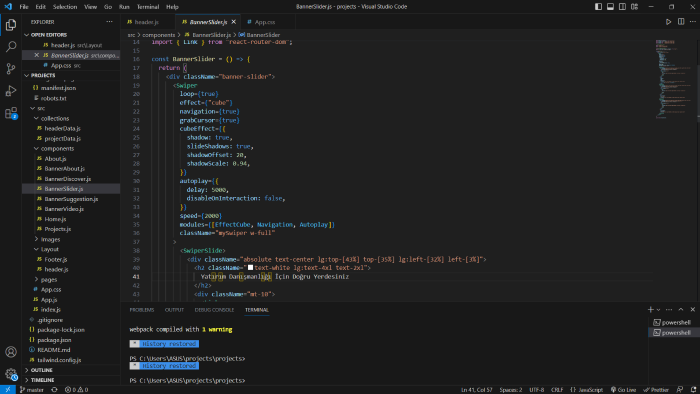Open notifications bell in status bar
The height and width of the screenshot is (394, 700).
pos(693,390)
